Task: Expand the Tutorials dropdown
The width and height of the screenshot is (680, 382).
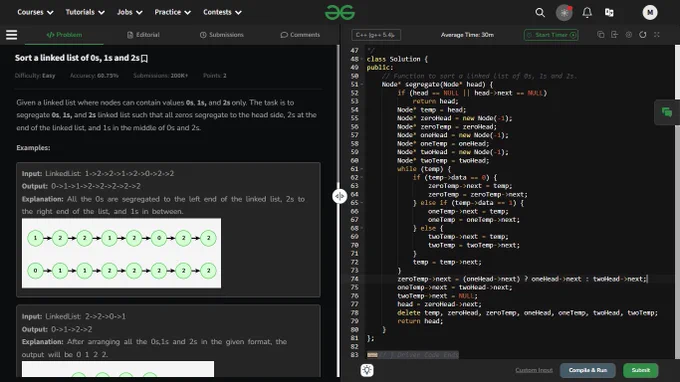Action: point(85,12)
